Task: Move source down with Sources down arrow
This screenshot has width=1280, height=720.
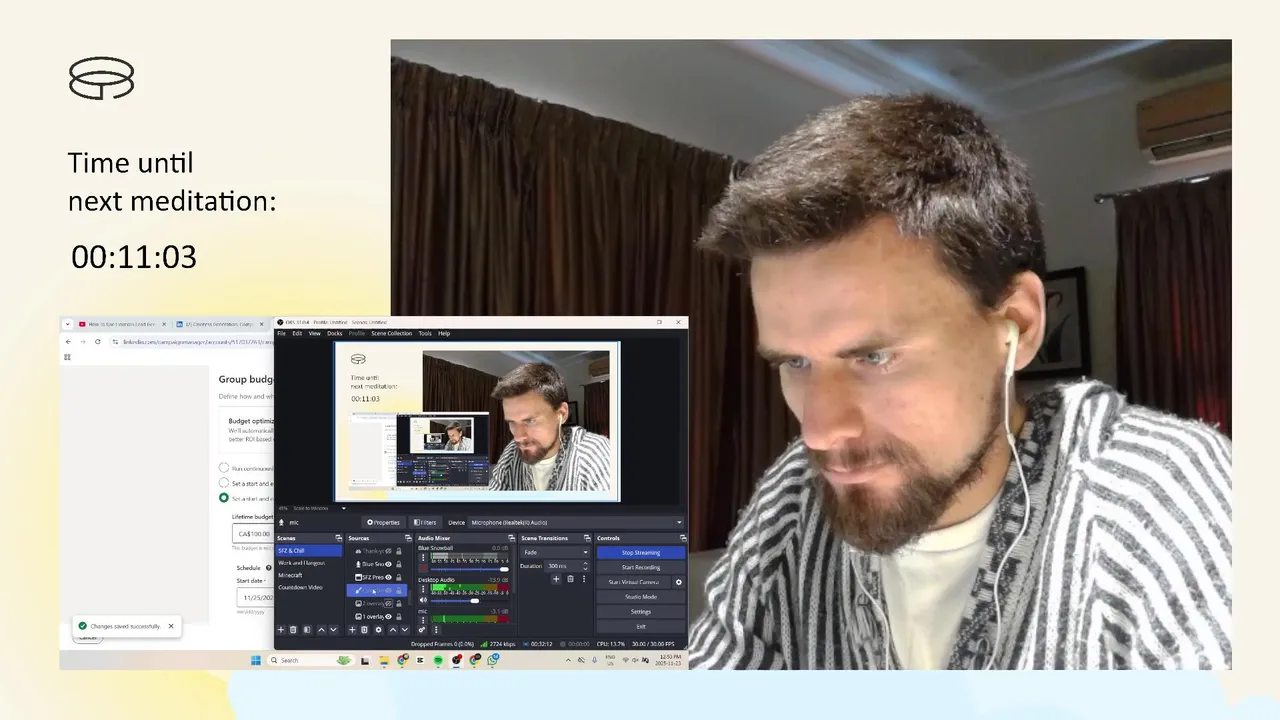Action: tap(405, 630)
